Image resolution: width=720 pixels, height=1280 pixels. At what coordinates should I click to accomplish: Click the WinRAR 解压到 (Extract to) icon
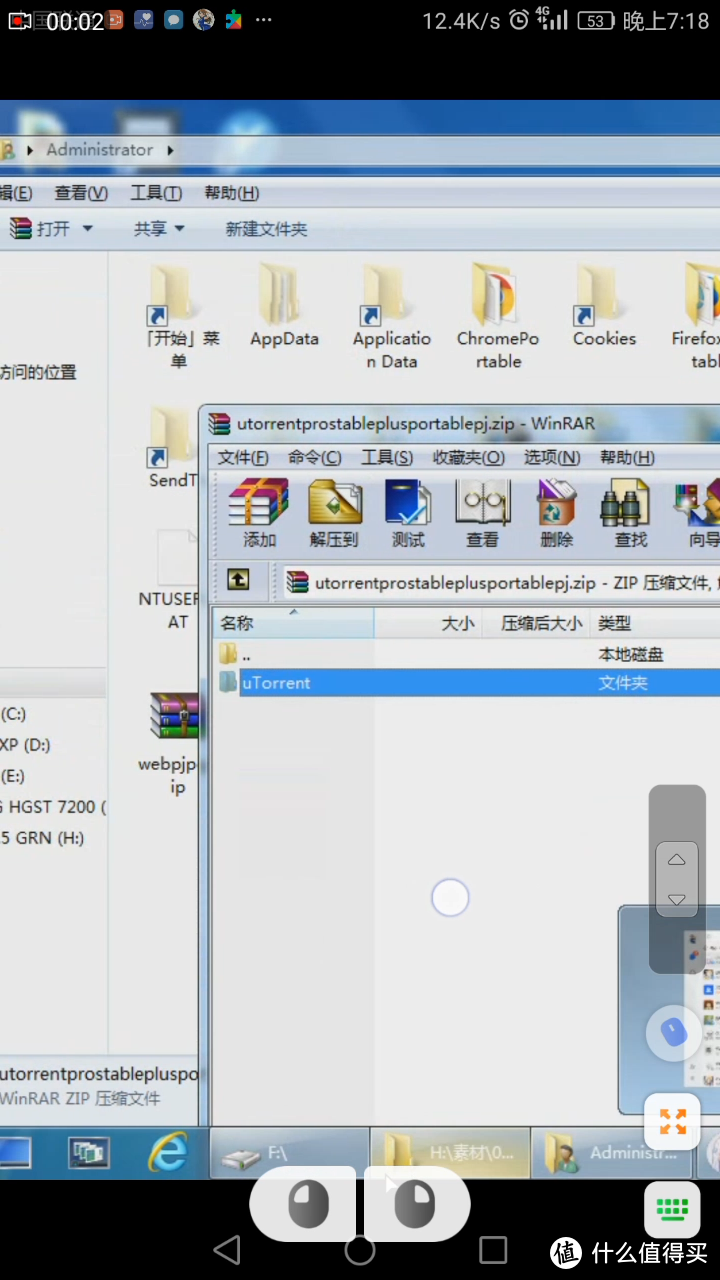335,512
